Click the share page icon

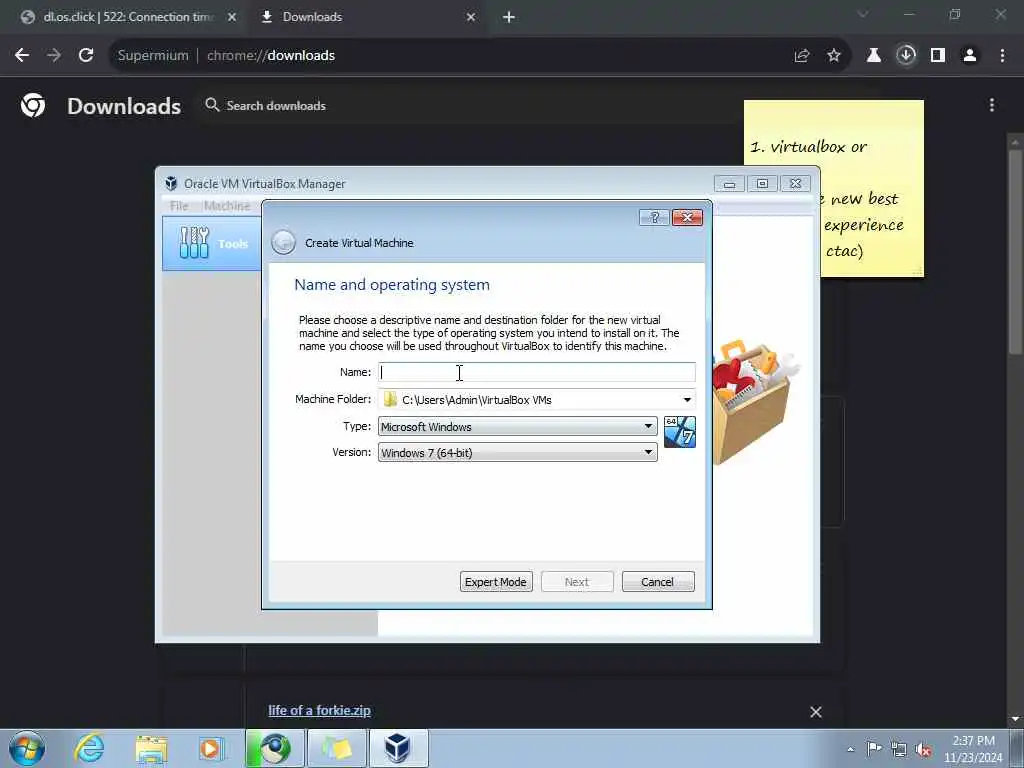coord(802,56)
